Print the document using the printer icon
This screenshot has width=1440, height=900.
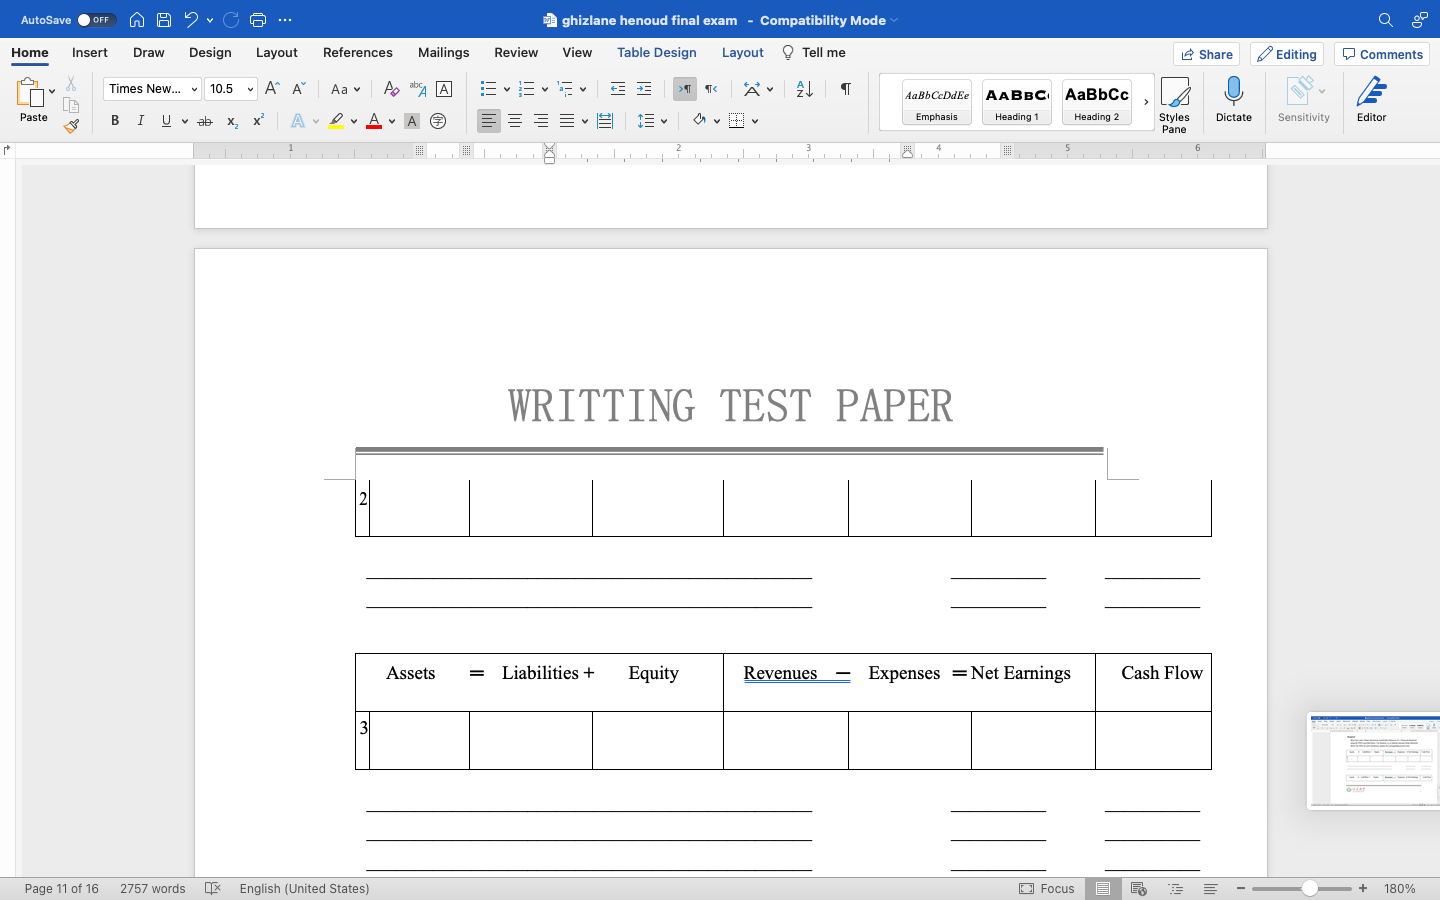click(258, 20)
